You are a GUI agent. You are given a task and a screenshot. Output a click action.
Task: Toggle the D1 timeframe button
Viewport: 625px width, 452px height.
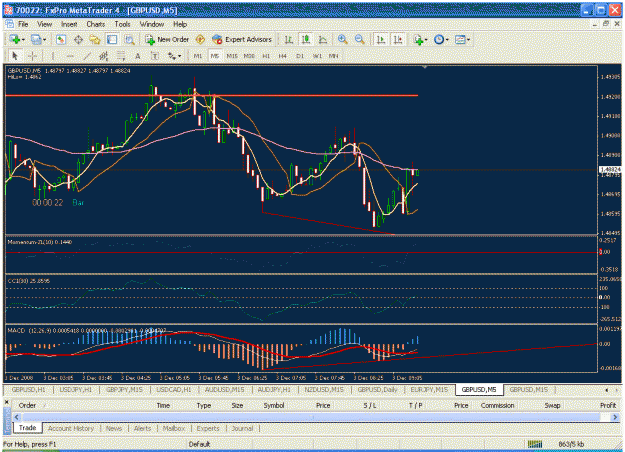click(x=300, y=56)
